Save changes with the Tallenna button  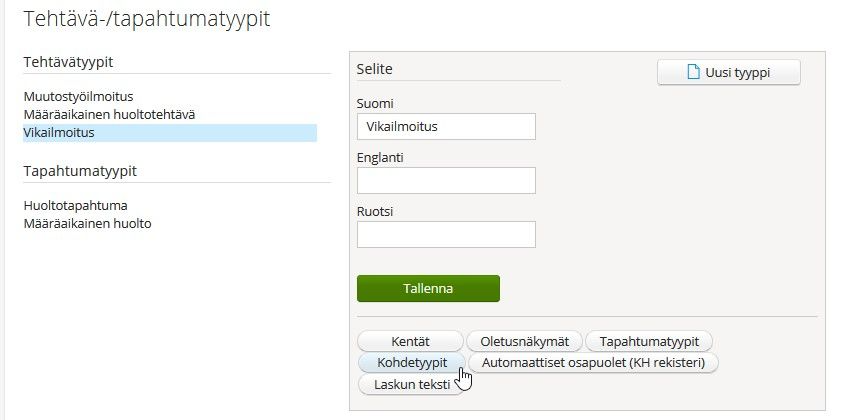click(428, 288)
